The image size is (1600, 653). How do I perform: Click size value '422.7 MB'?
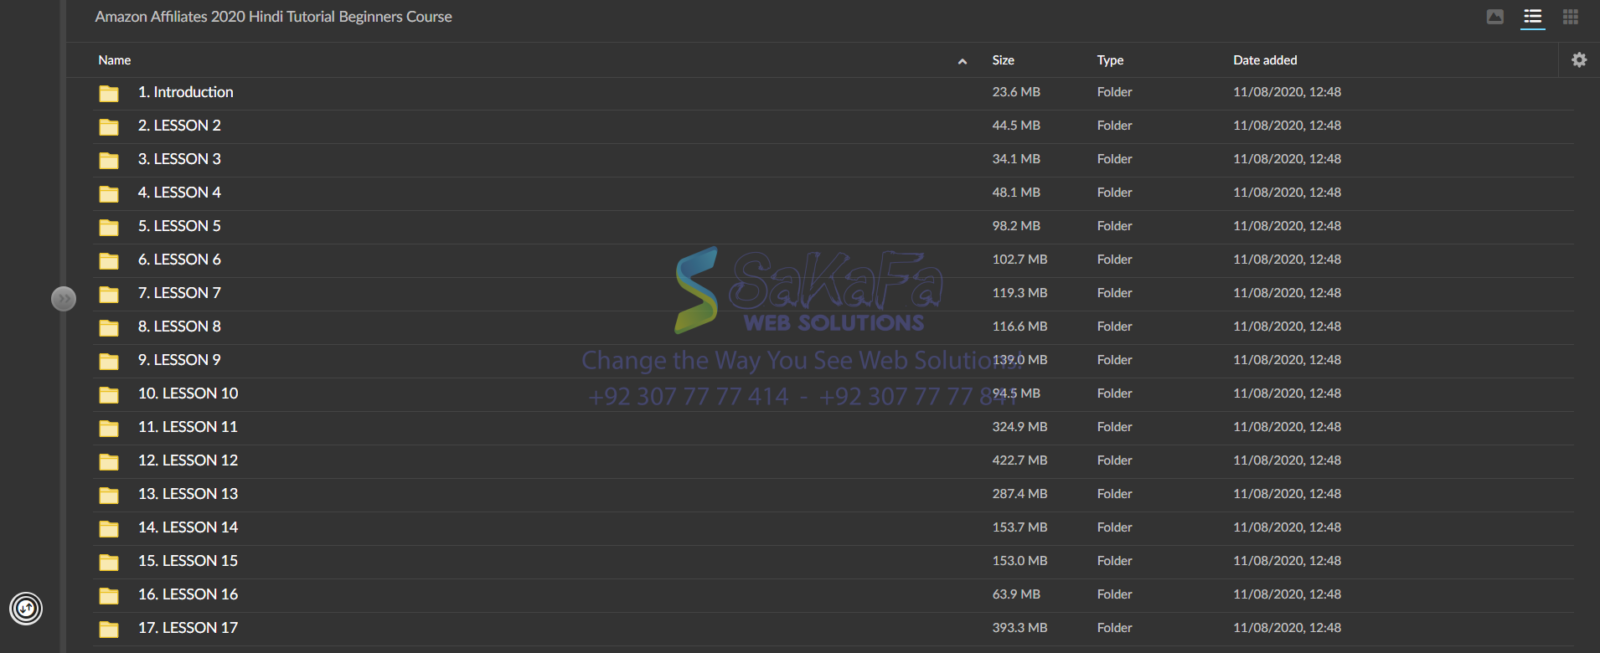[x=1020, y=460]
